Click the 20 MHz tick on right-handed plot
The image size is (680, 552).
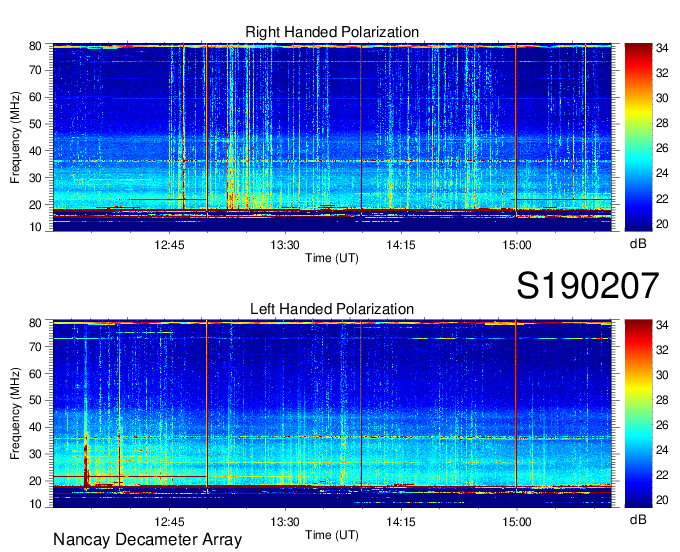tap(35, 205)
